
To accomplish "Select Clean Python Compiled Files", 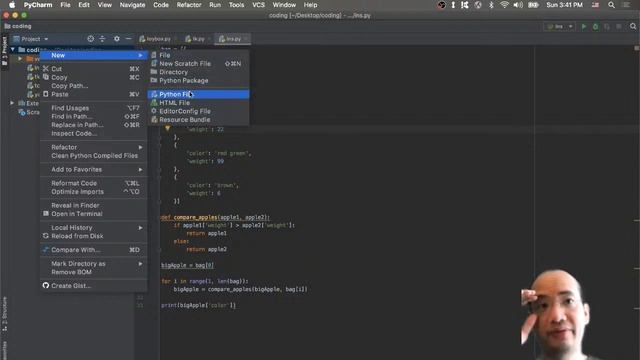I will point(94,156).
